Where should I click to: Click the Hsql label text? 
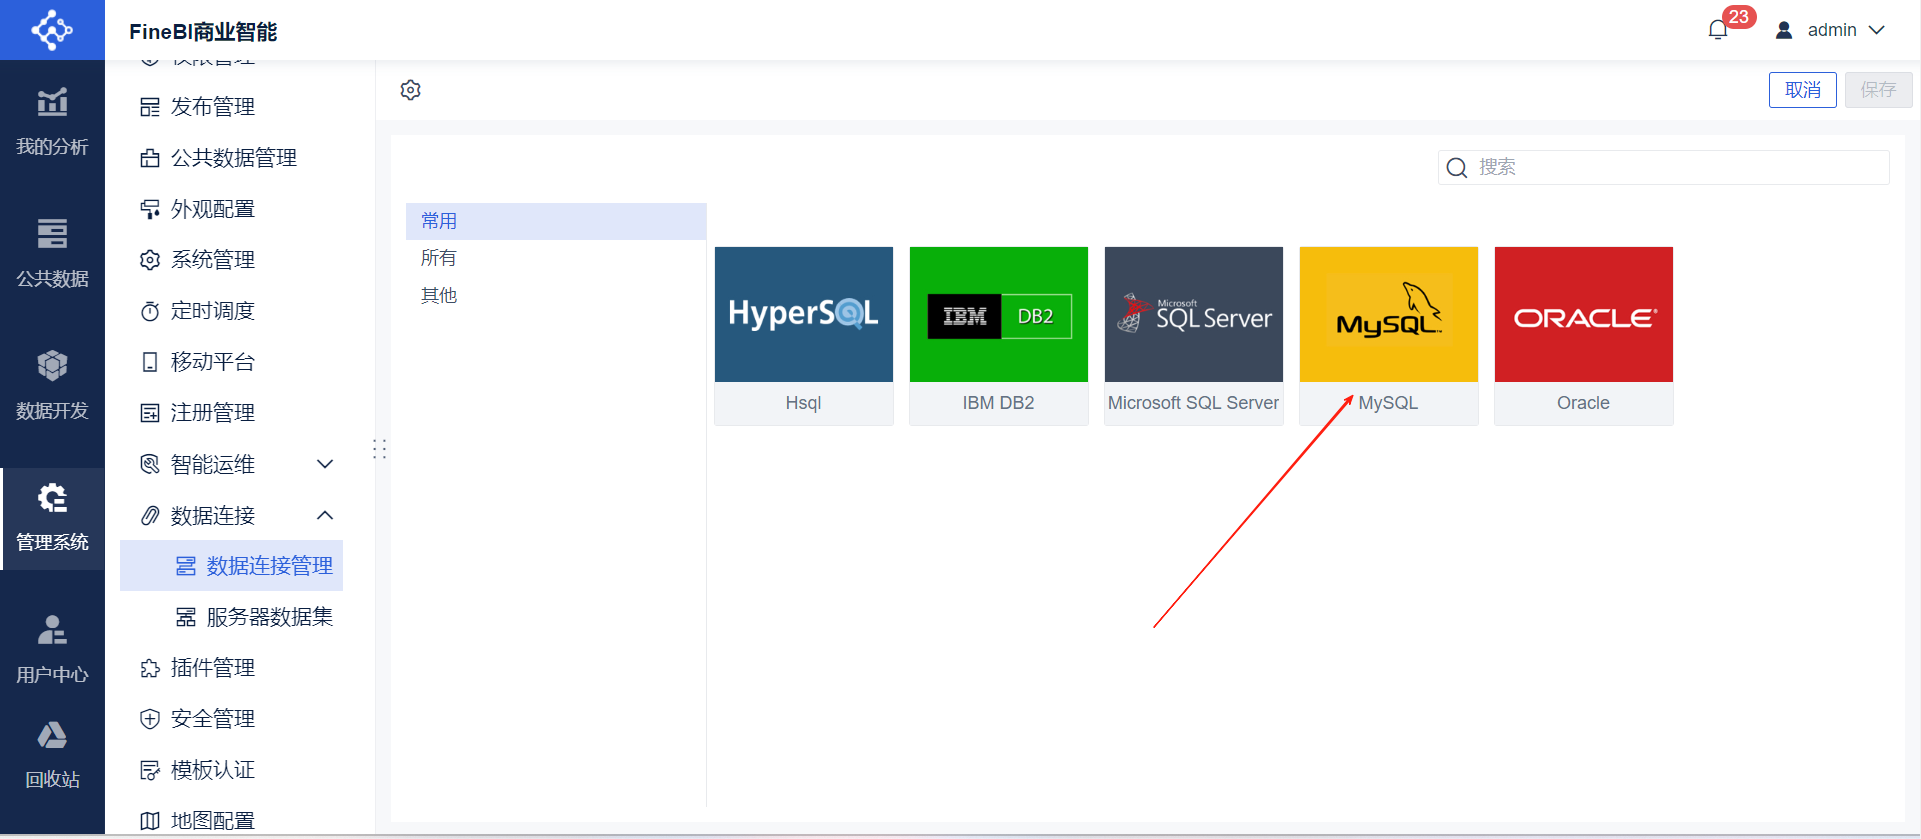[803, 403]
